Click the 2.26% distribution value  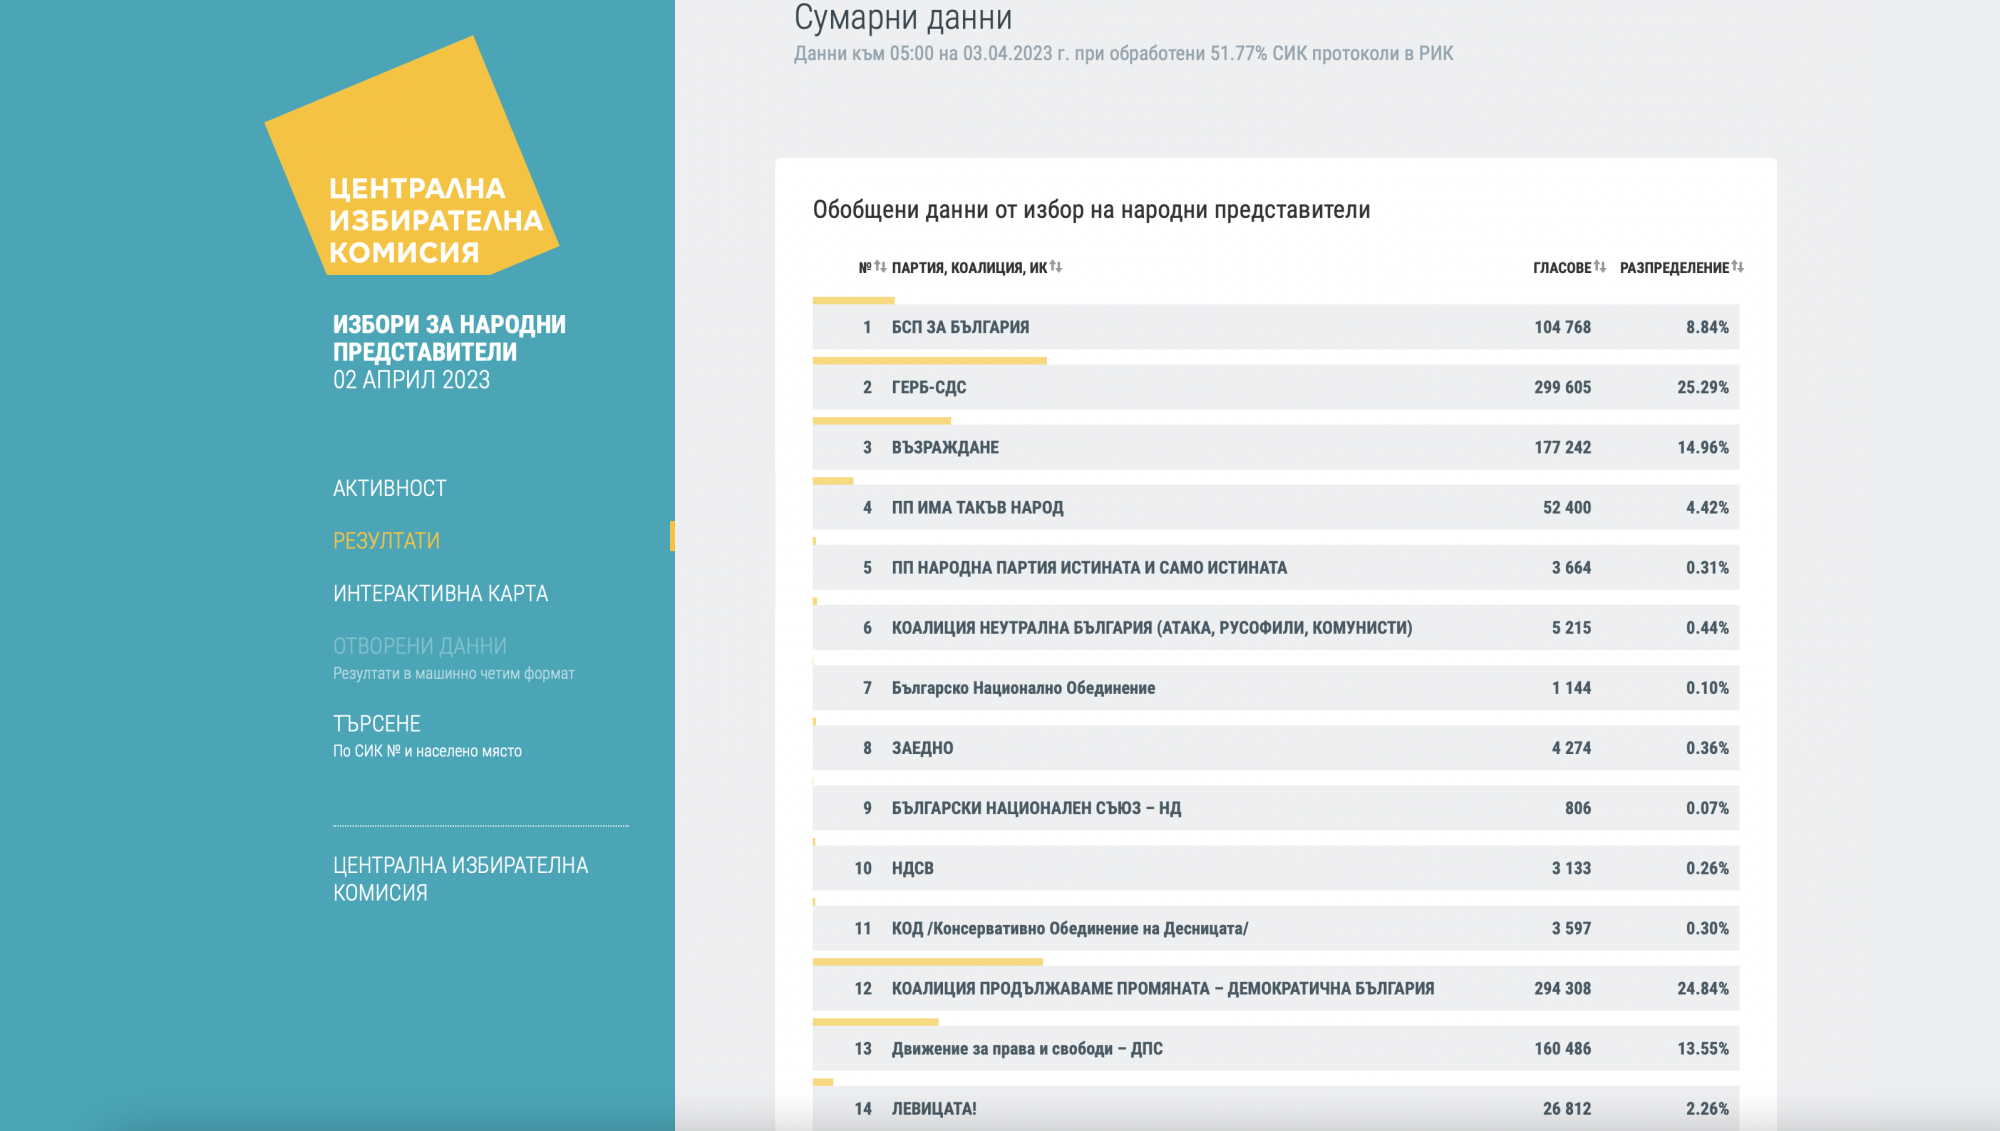tap(1707, 1108)
